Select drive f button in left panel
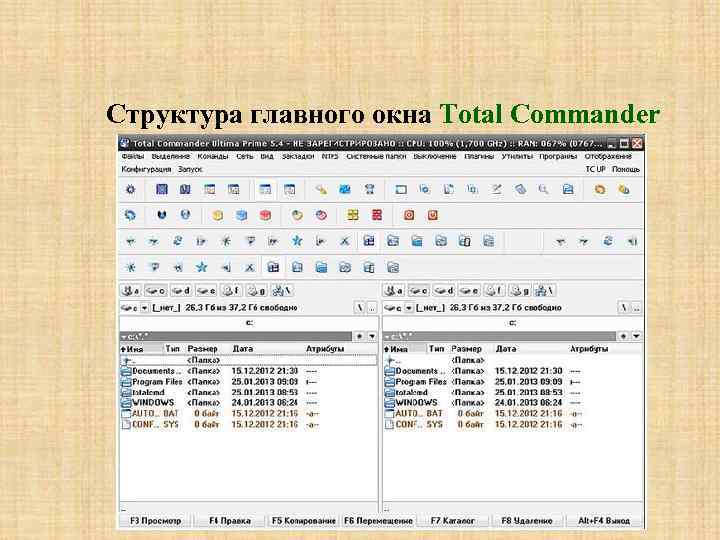The height and width of the screenshot is (540, 720). (x=231, y=291)
